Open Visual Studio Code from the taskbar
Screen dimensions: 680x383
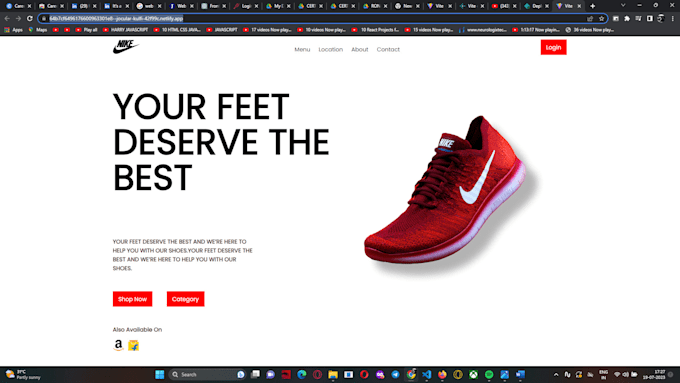427,374
